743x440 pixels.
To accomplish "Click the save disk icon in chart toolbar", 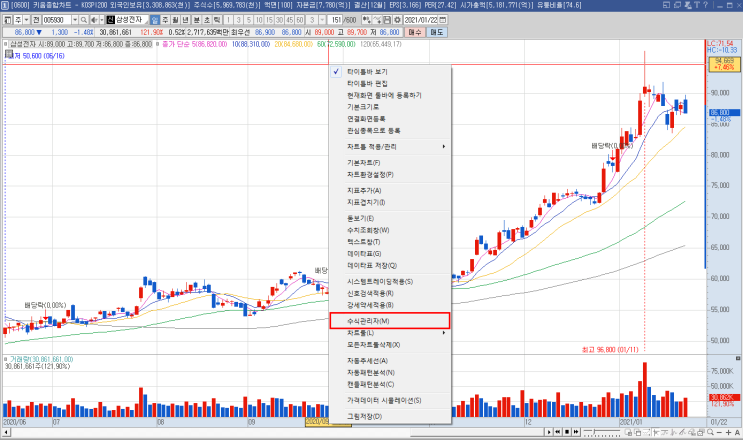I will tap(387, 20).
